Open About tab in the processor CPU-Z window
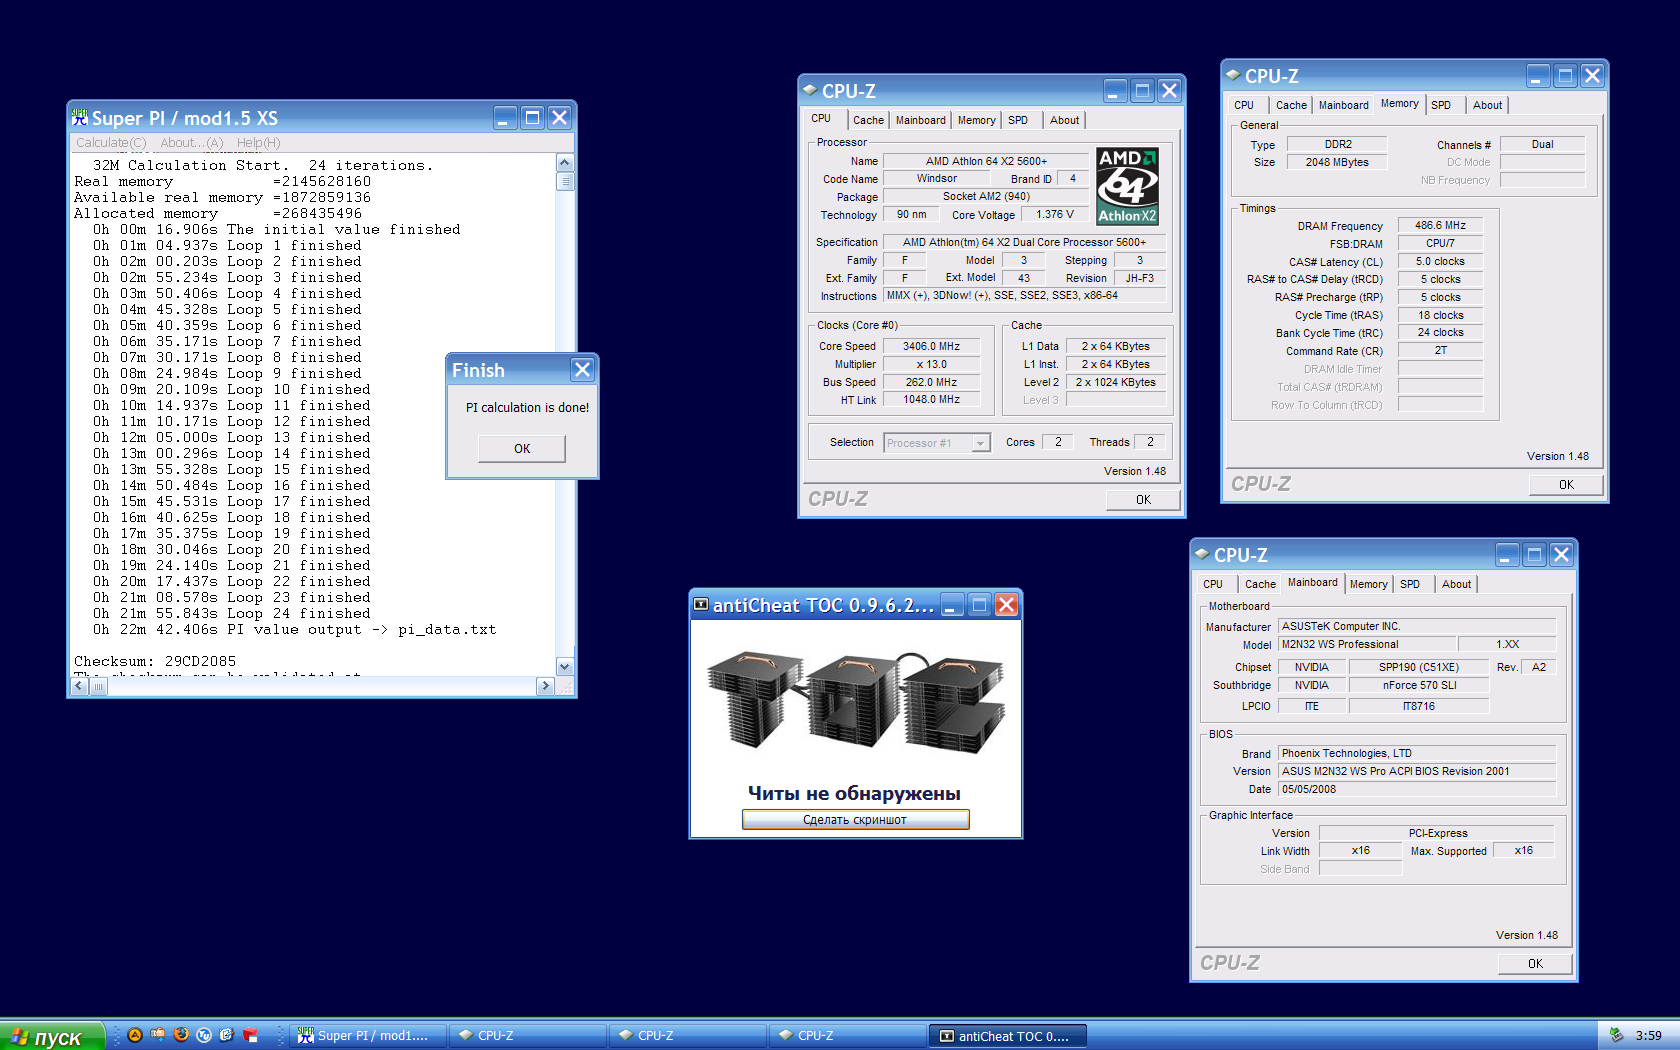1680x1050 pixels. [x=1064, y=120]
